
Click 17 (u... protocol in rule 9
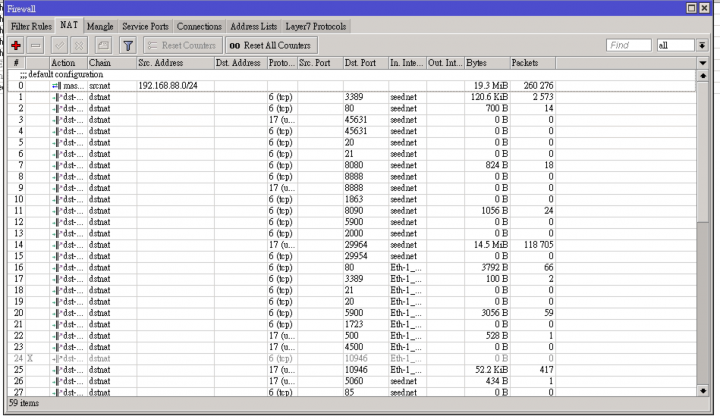(x=282, y=188)
